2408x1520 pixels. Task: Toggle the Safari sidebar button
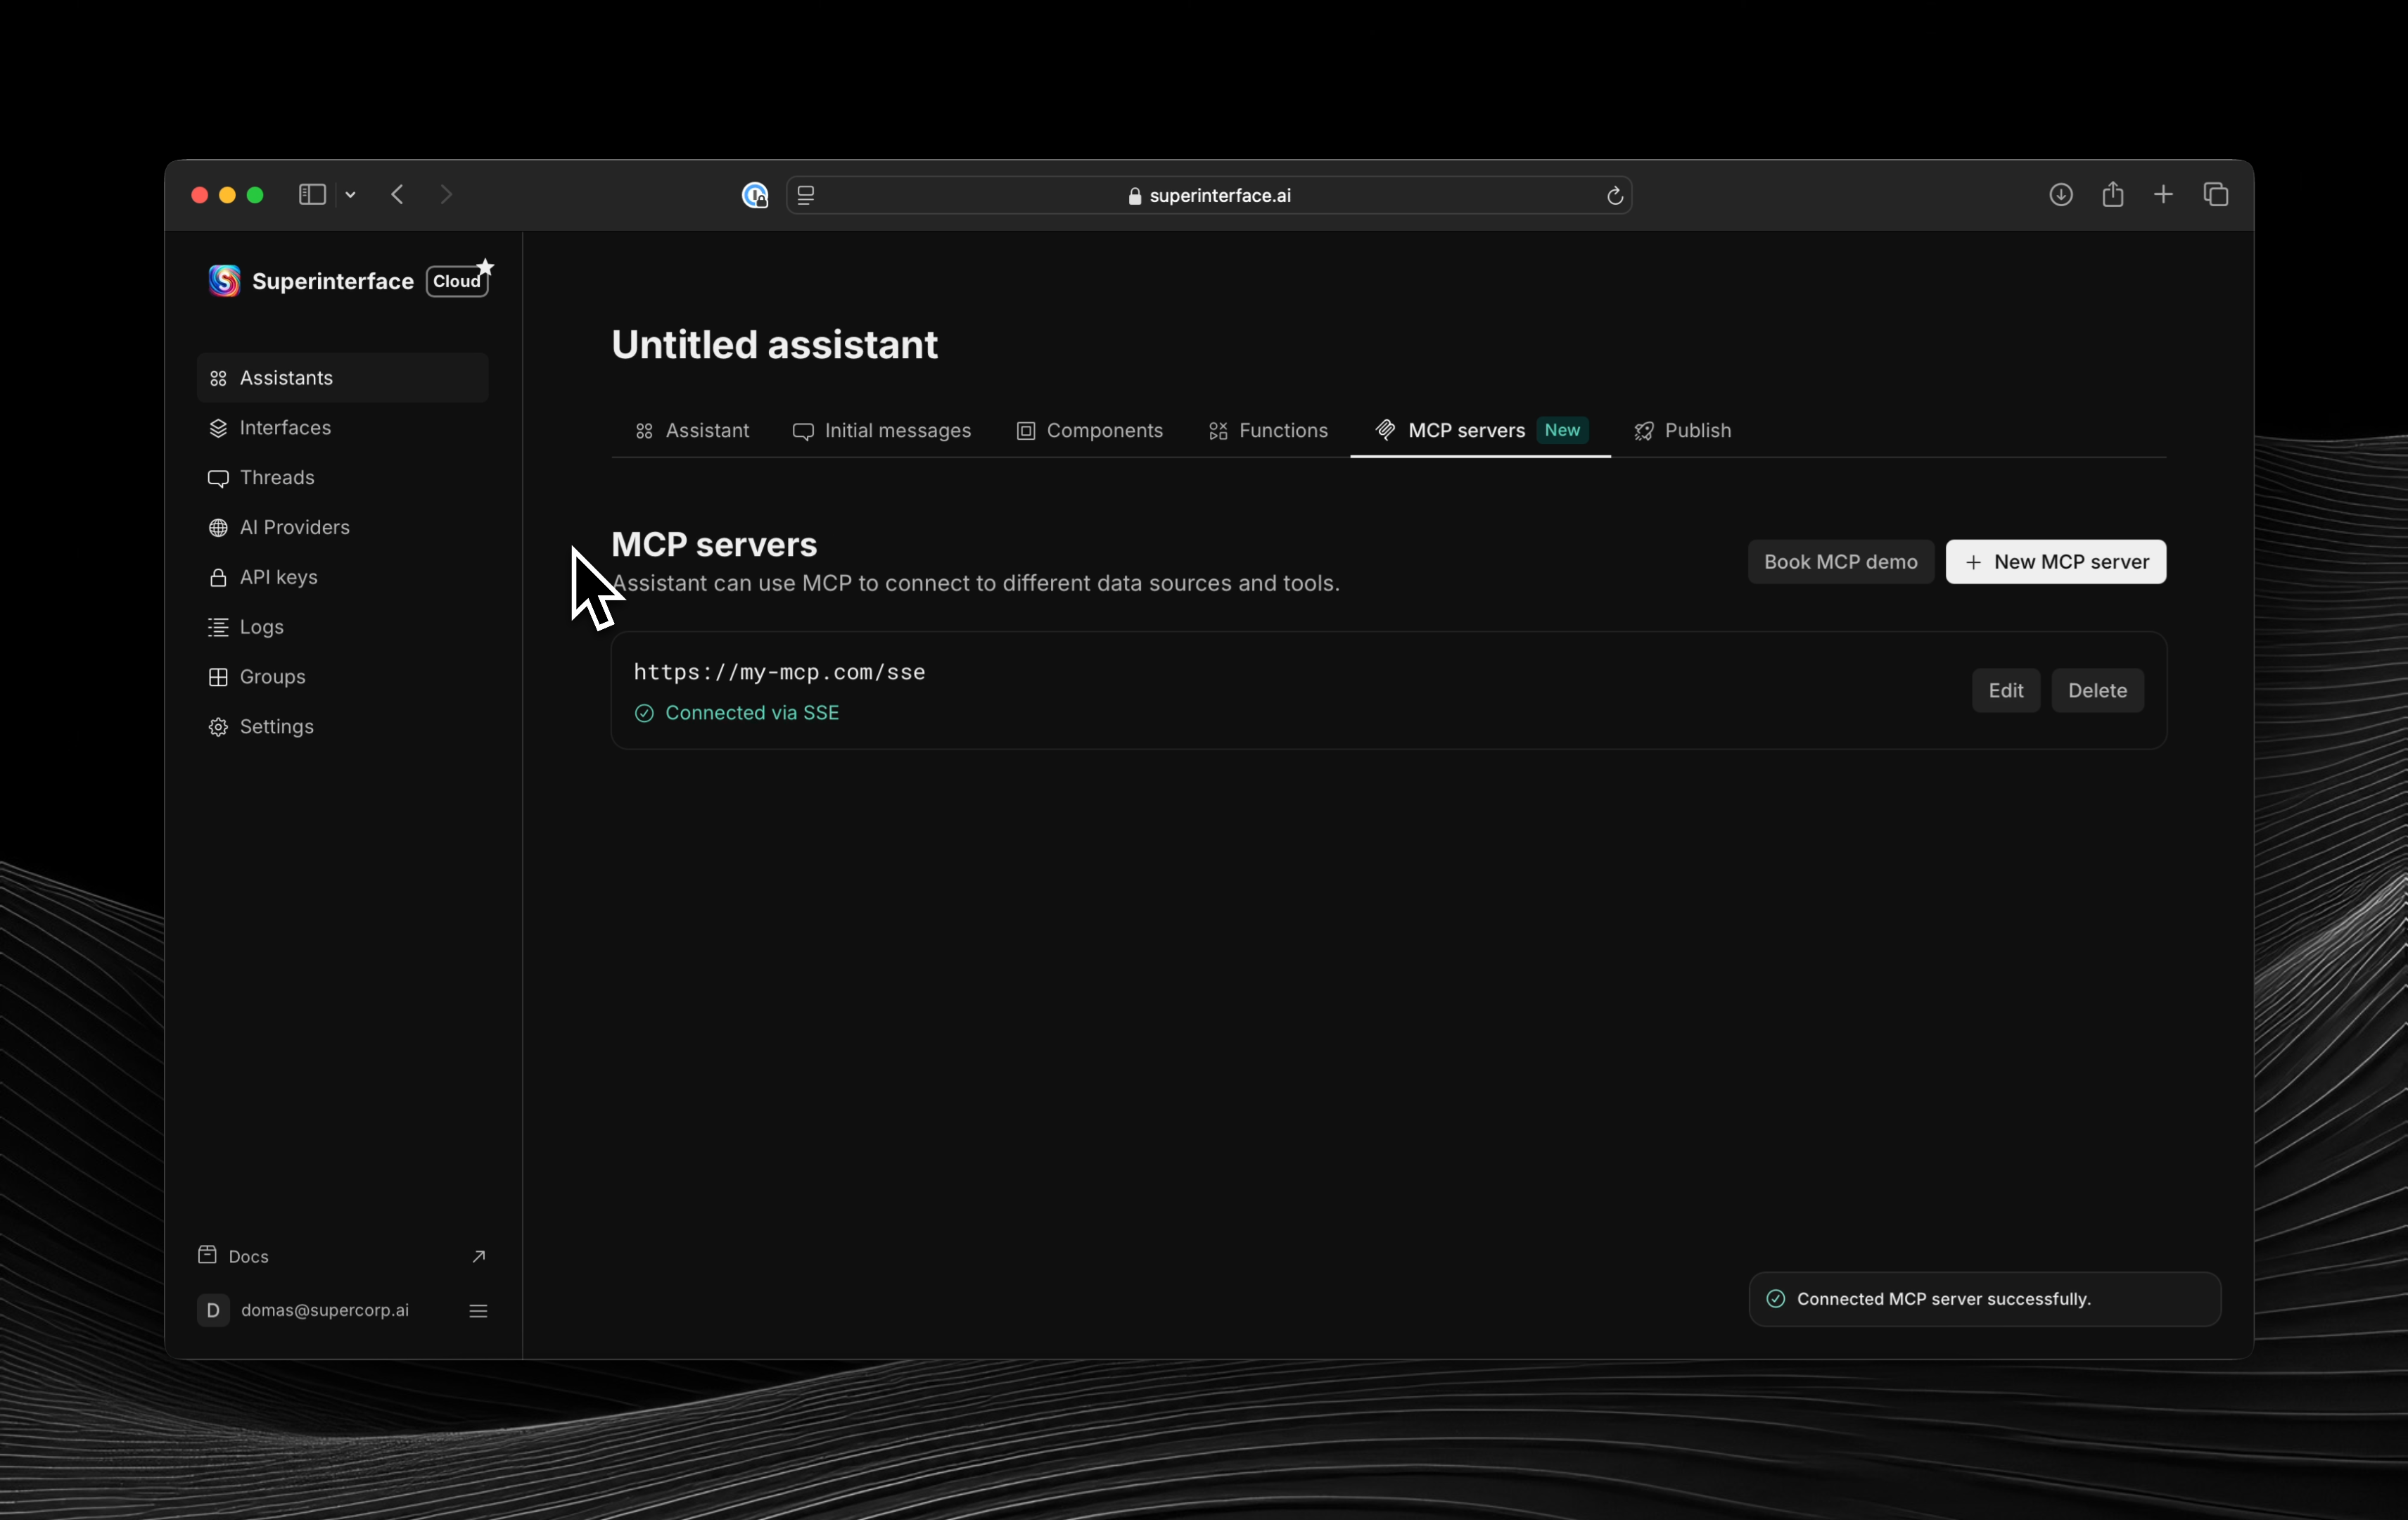(x=312, y=195)
